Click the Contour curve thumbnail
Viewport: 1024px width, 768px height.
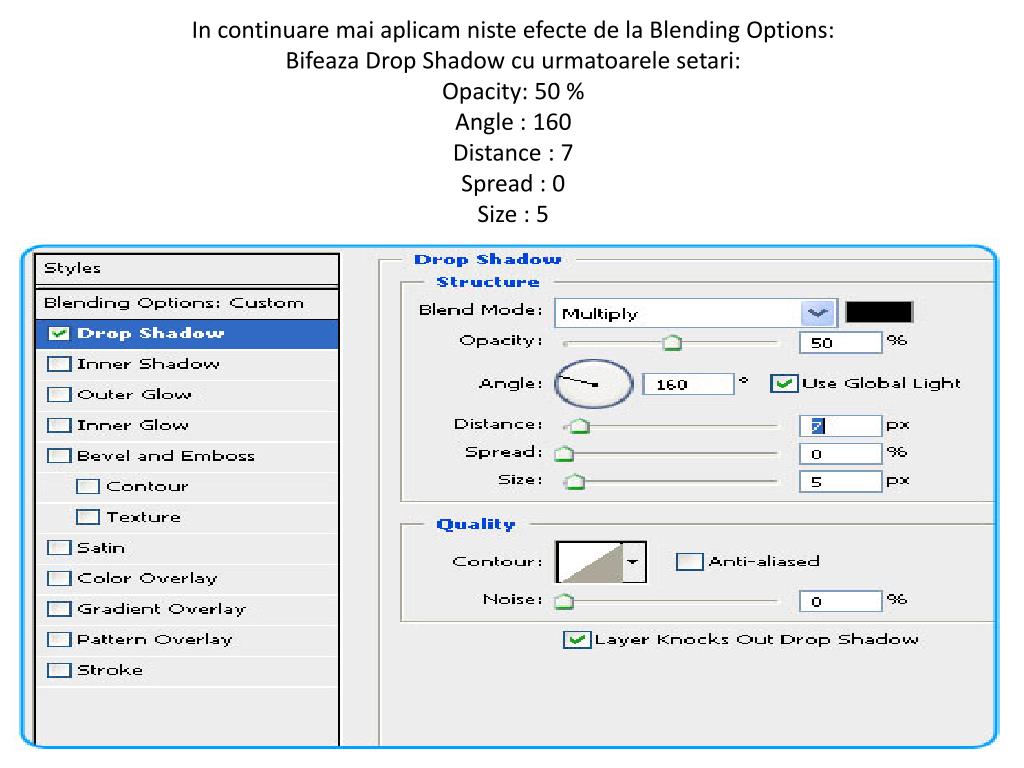[590, 562]
